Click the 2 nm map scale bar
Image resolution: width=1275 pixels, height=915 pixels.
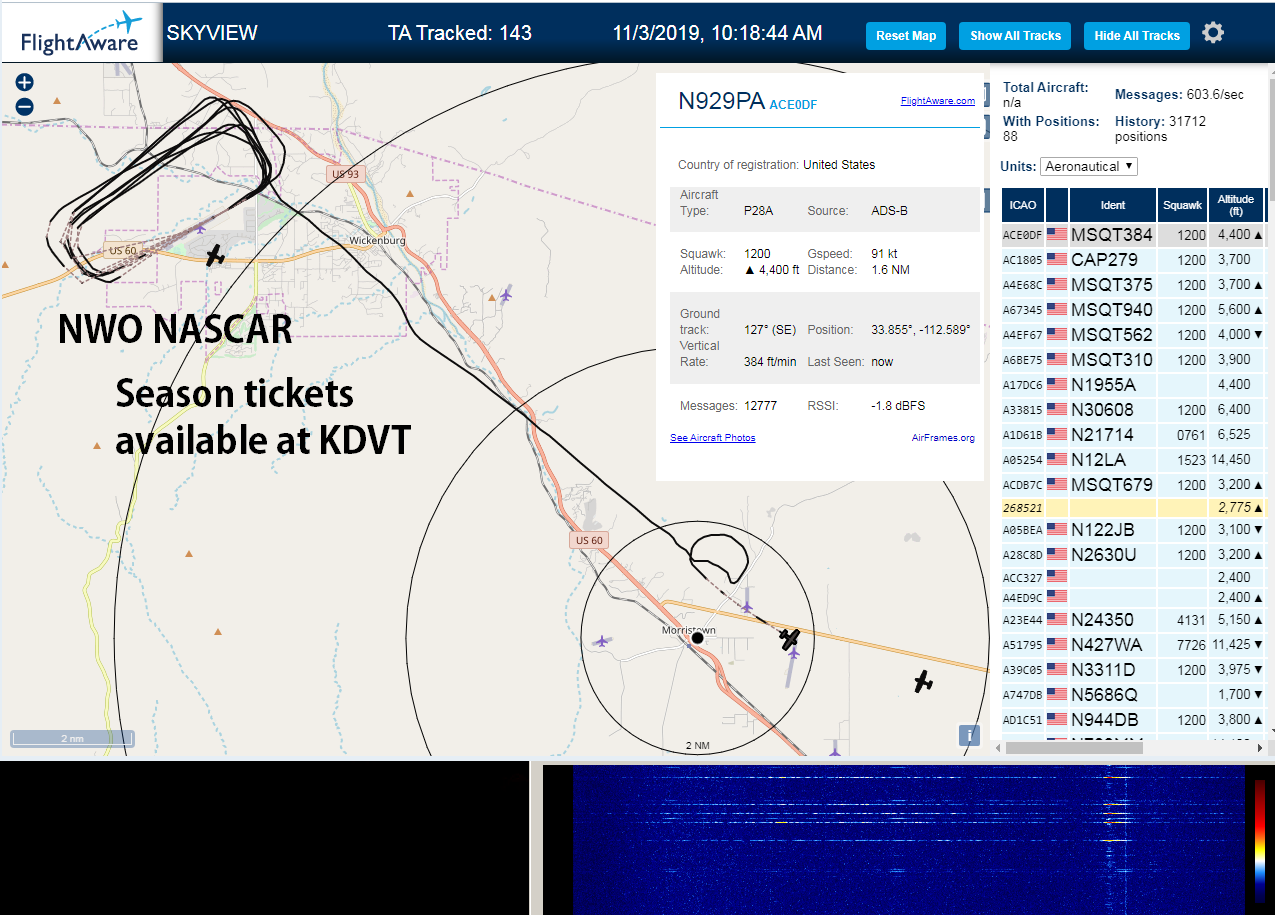(x=71, y=739)
